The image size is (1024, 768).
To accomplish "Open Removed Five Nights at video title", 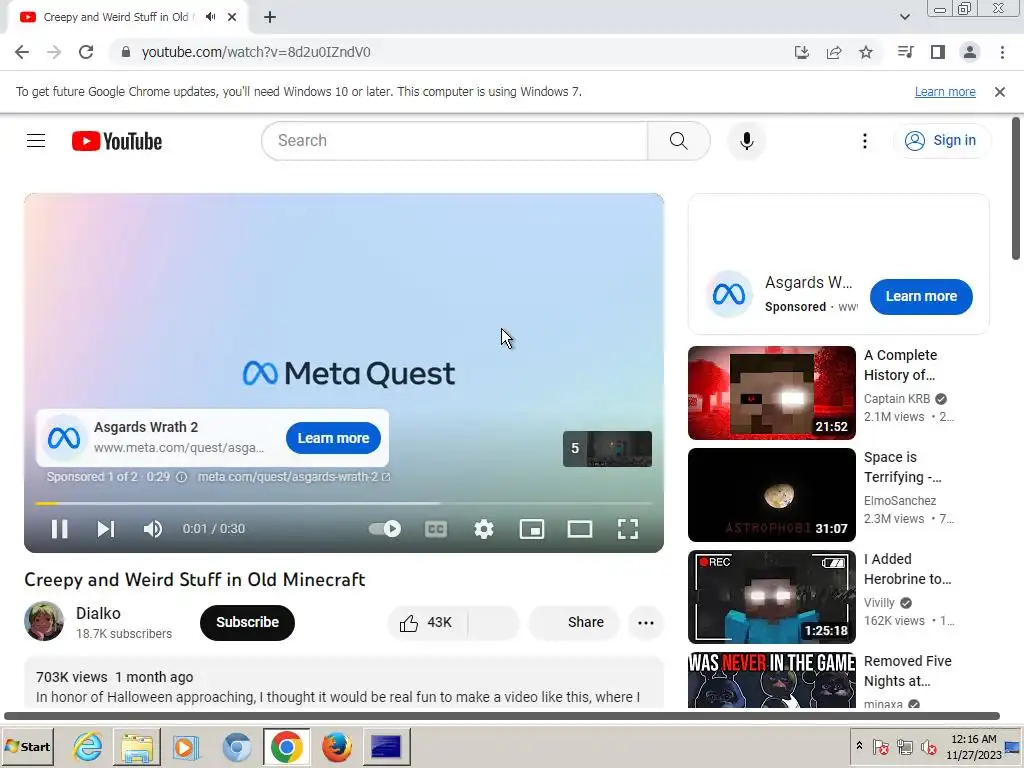I will [907, 671].
